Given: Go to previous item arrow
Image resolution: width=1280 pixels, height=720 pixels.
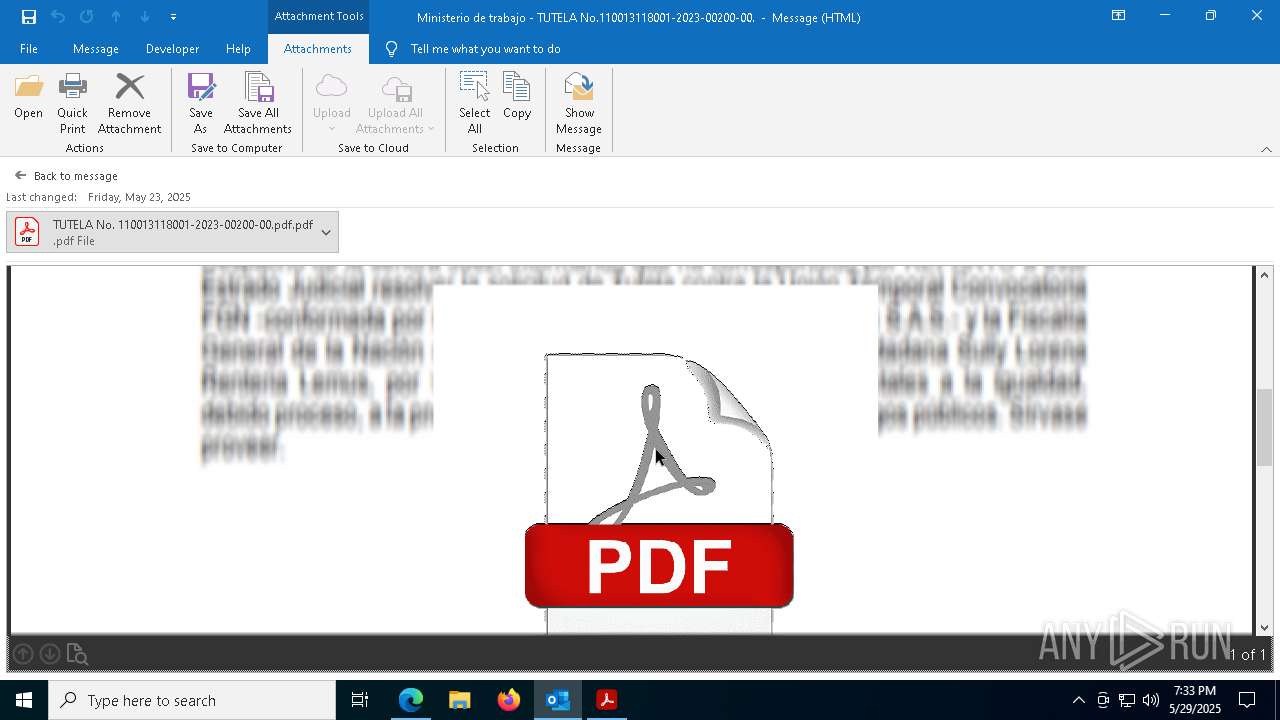Looking at the screenshot, I should pyautogui.click(x=116, y=17).
